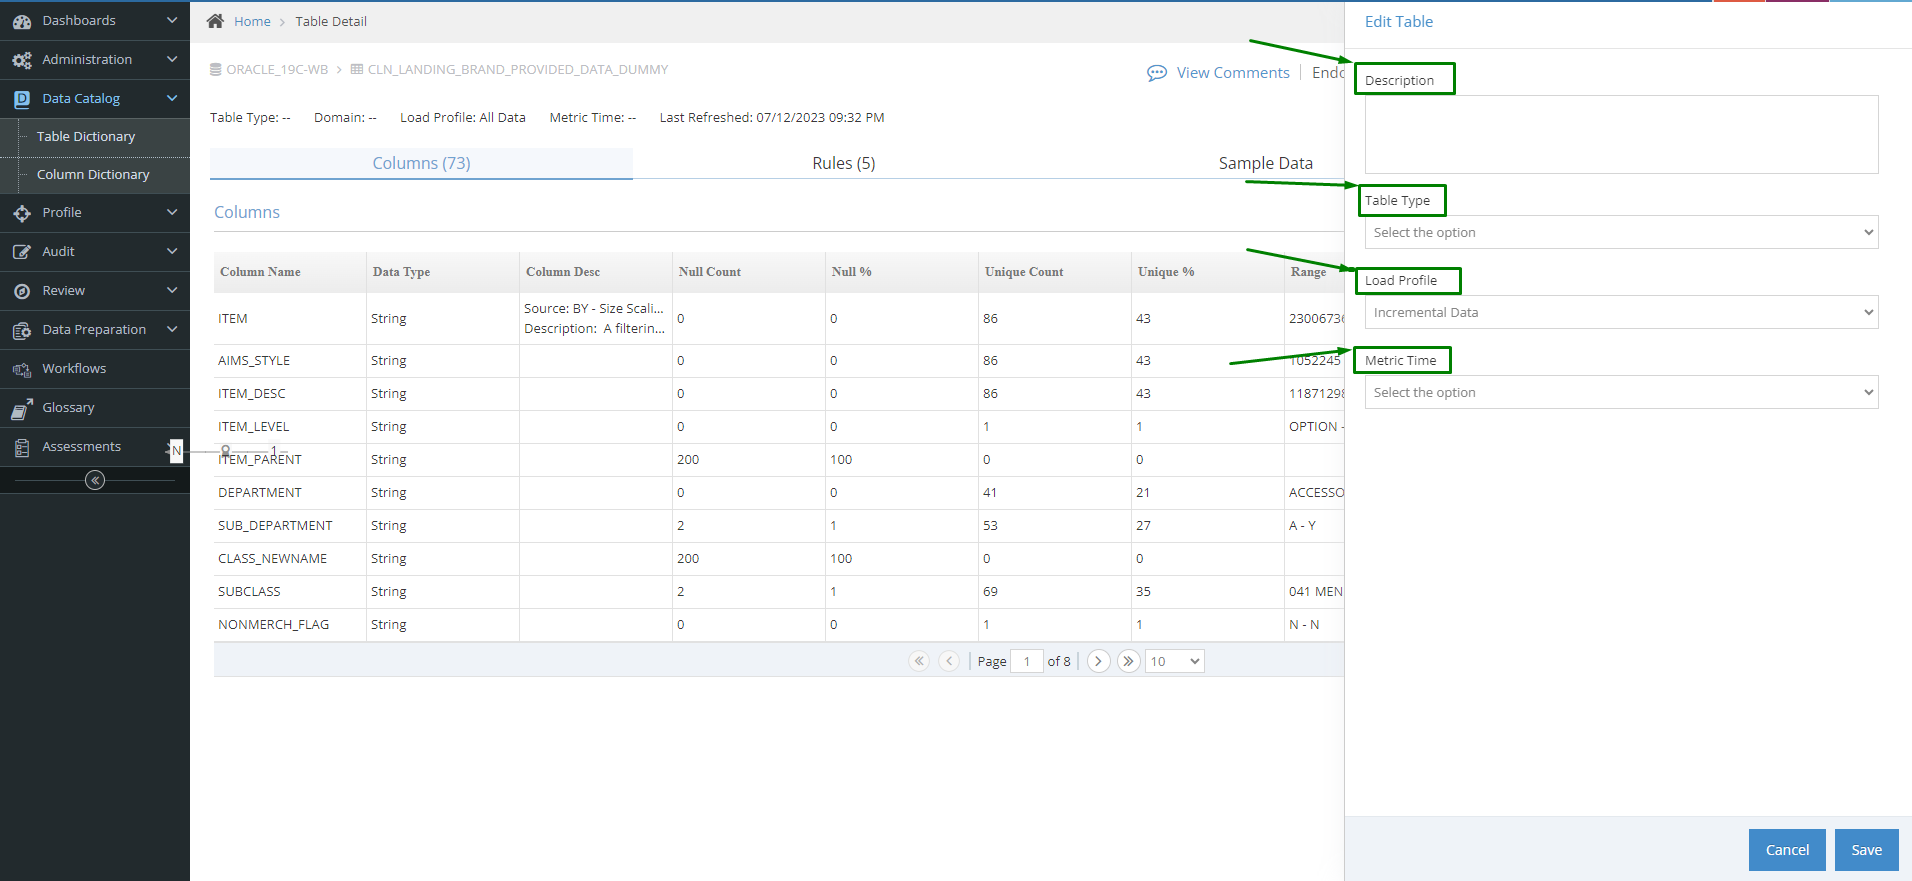Open the Load Profile dropdown showing Incremental Data
The image size is (1912, 881).
coord(1621,312)
